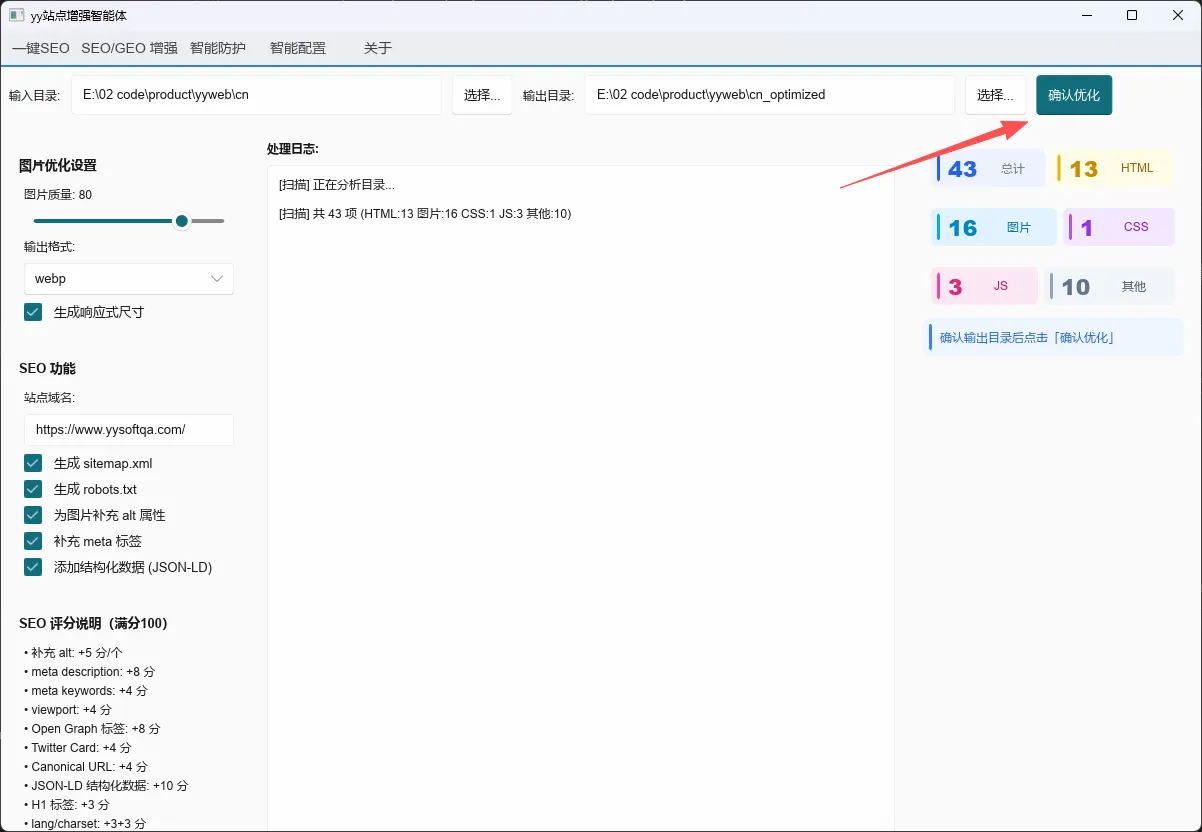This screenshot has width=1202, height=832.
Task: Open the SEO/GEO 增强 menu
Action: coord(129,48)
